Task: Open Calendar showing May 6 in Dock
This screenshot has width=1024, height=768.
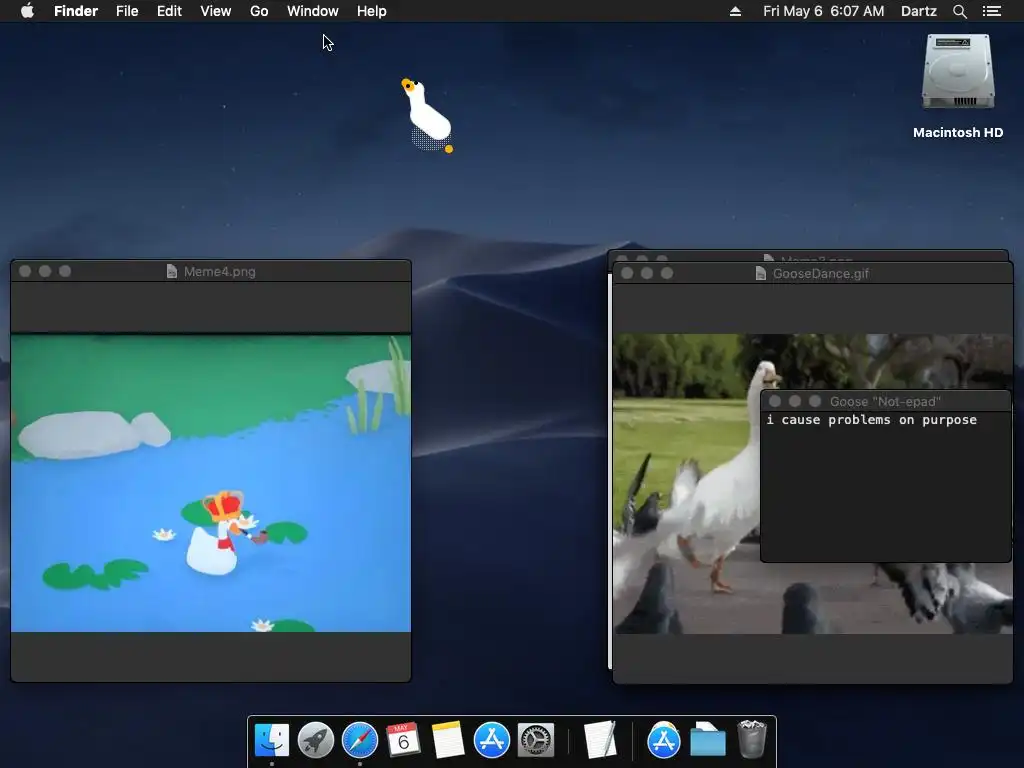Action: point(404,740)
